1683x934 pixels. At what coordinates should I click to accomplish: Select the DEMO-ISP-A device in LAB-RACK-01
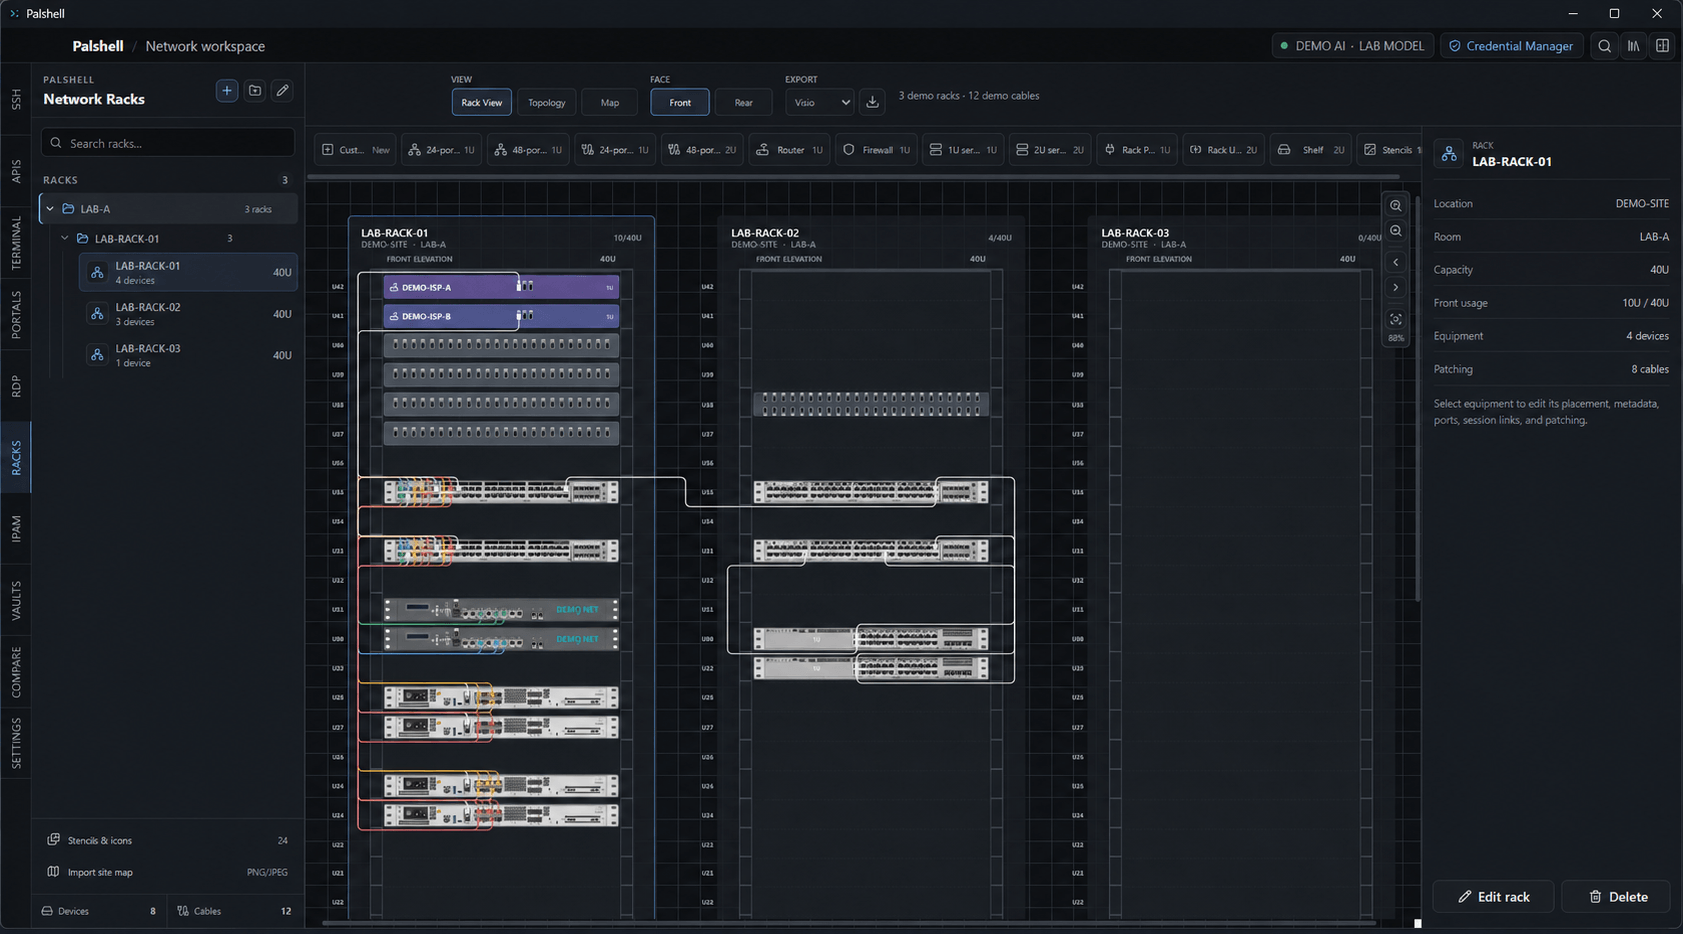(501, 287)
